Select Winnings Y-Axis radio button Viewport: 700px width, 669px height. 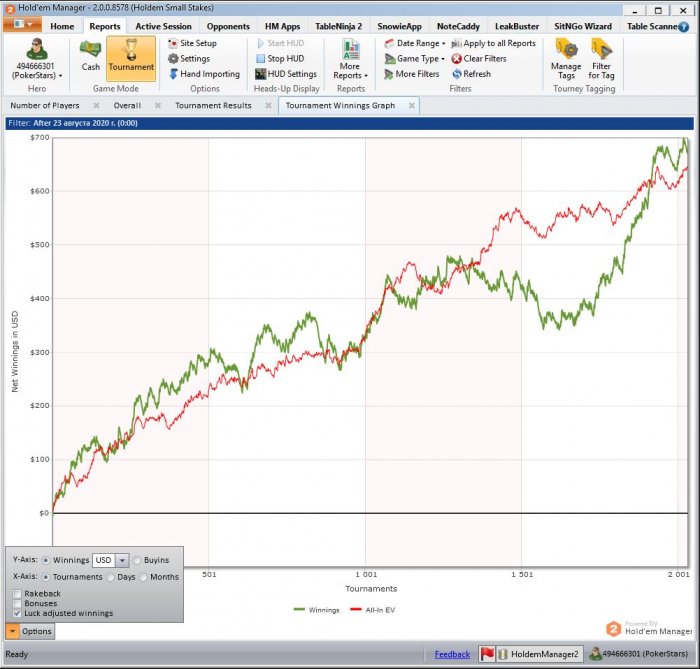coord(46,560)
